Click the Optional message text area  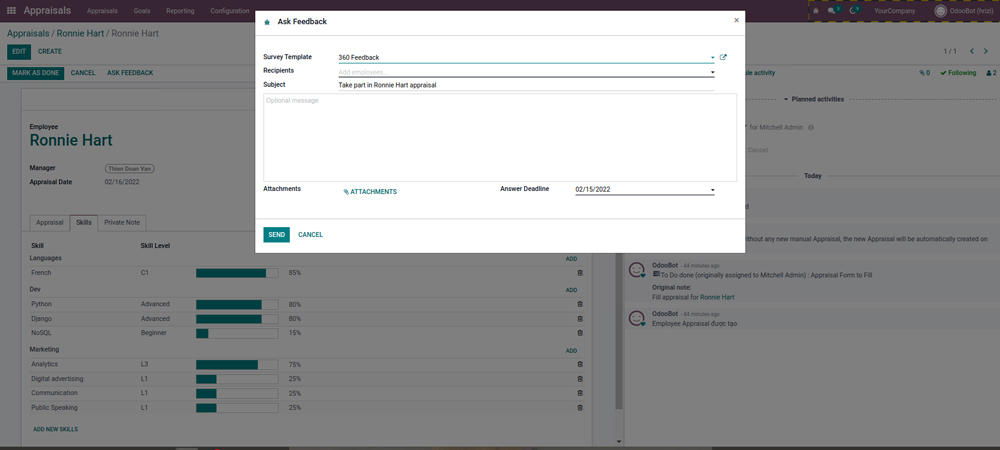500,138
